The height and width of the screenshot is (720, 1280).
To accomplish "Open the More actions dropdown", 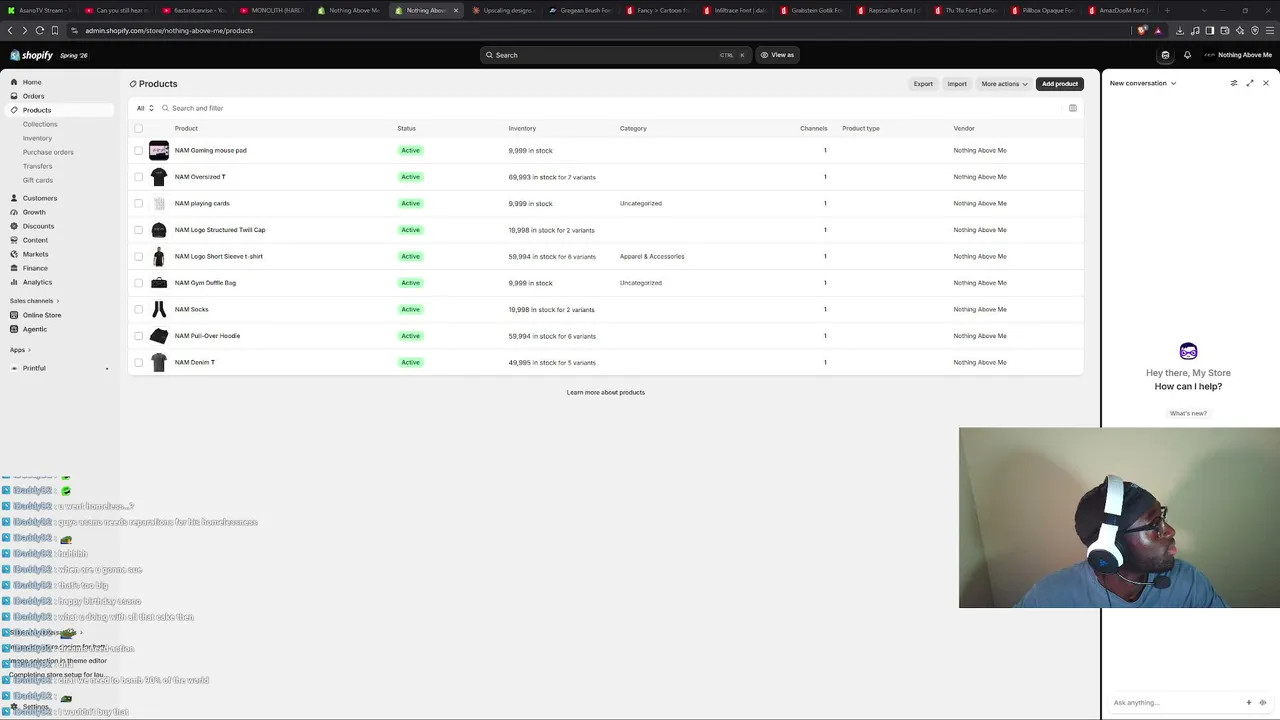I will pos(1004,84).
